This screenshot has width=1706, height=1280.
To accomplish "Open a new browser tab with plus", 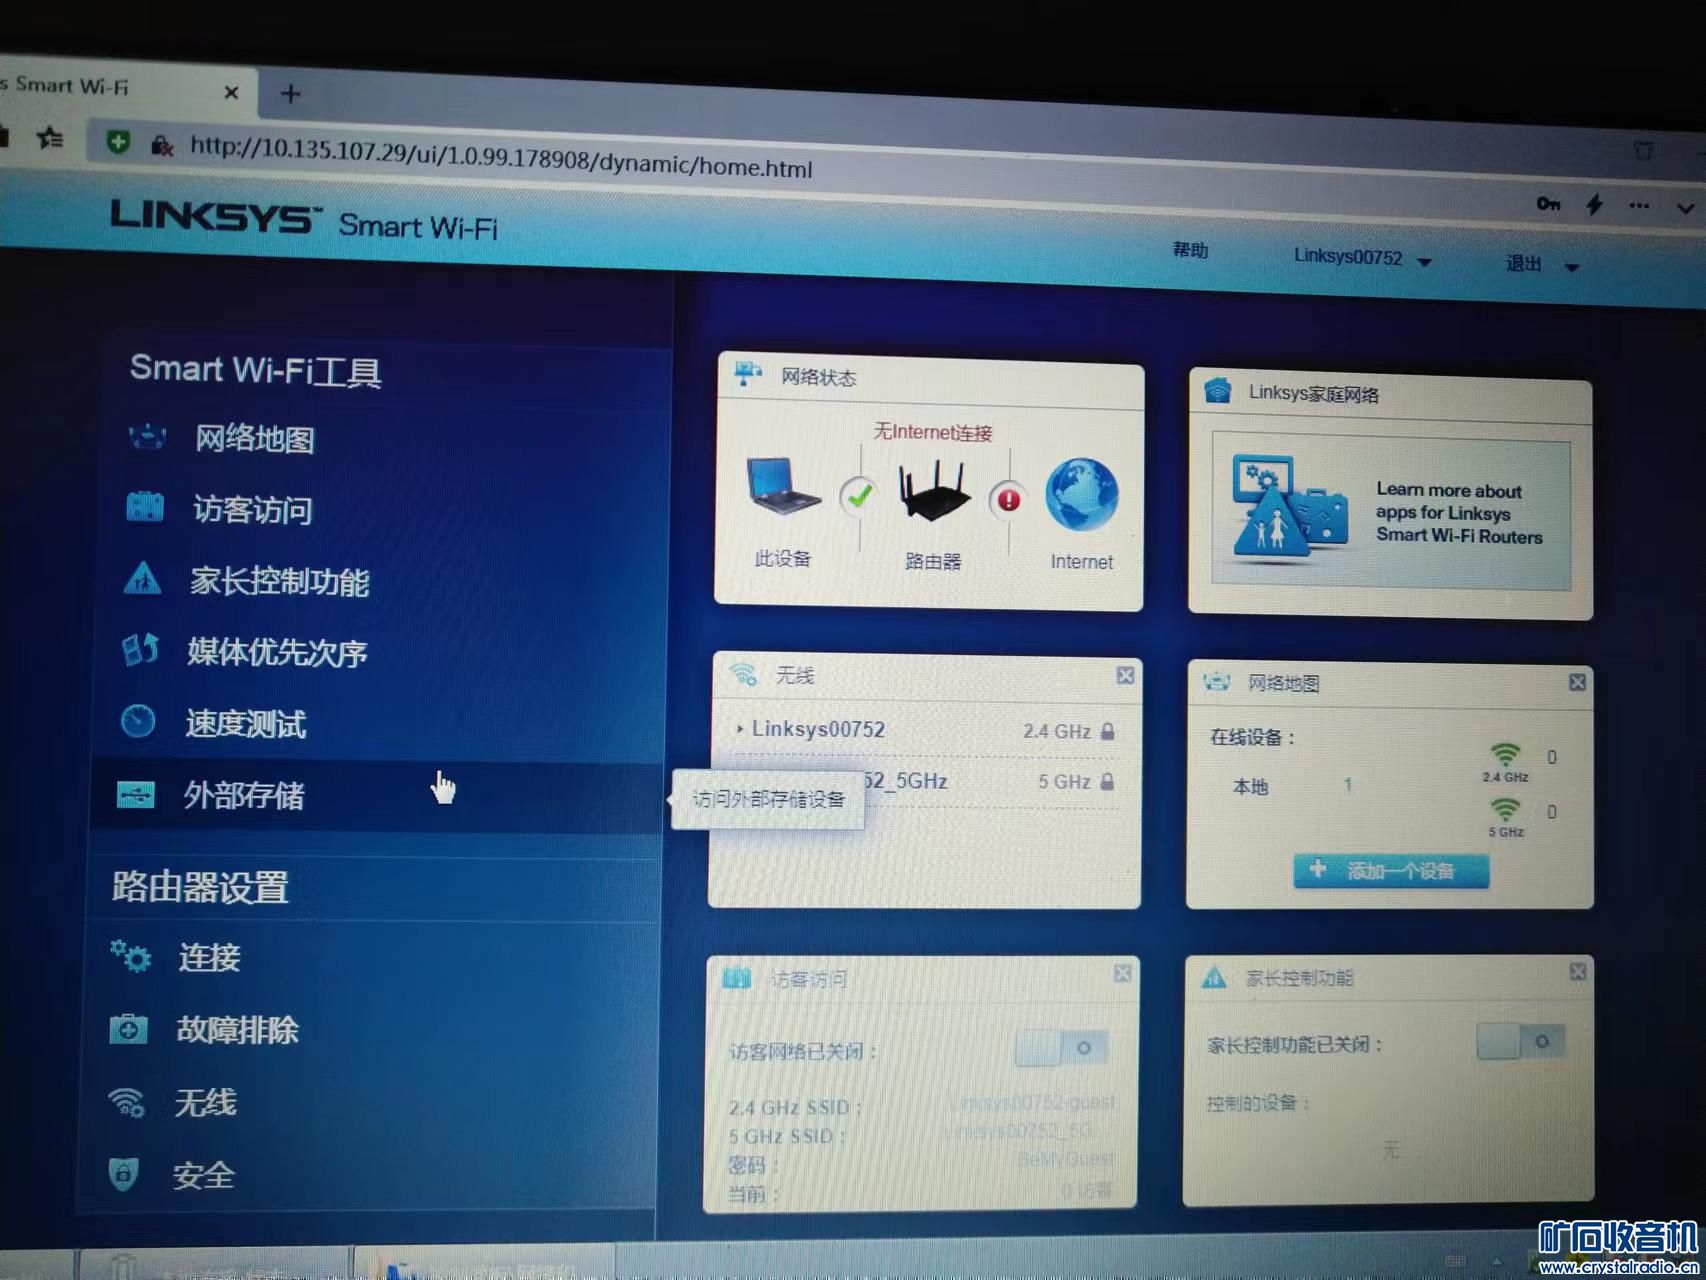I will pos(290,94).
